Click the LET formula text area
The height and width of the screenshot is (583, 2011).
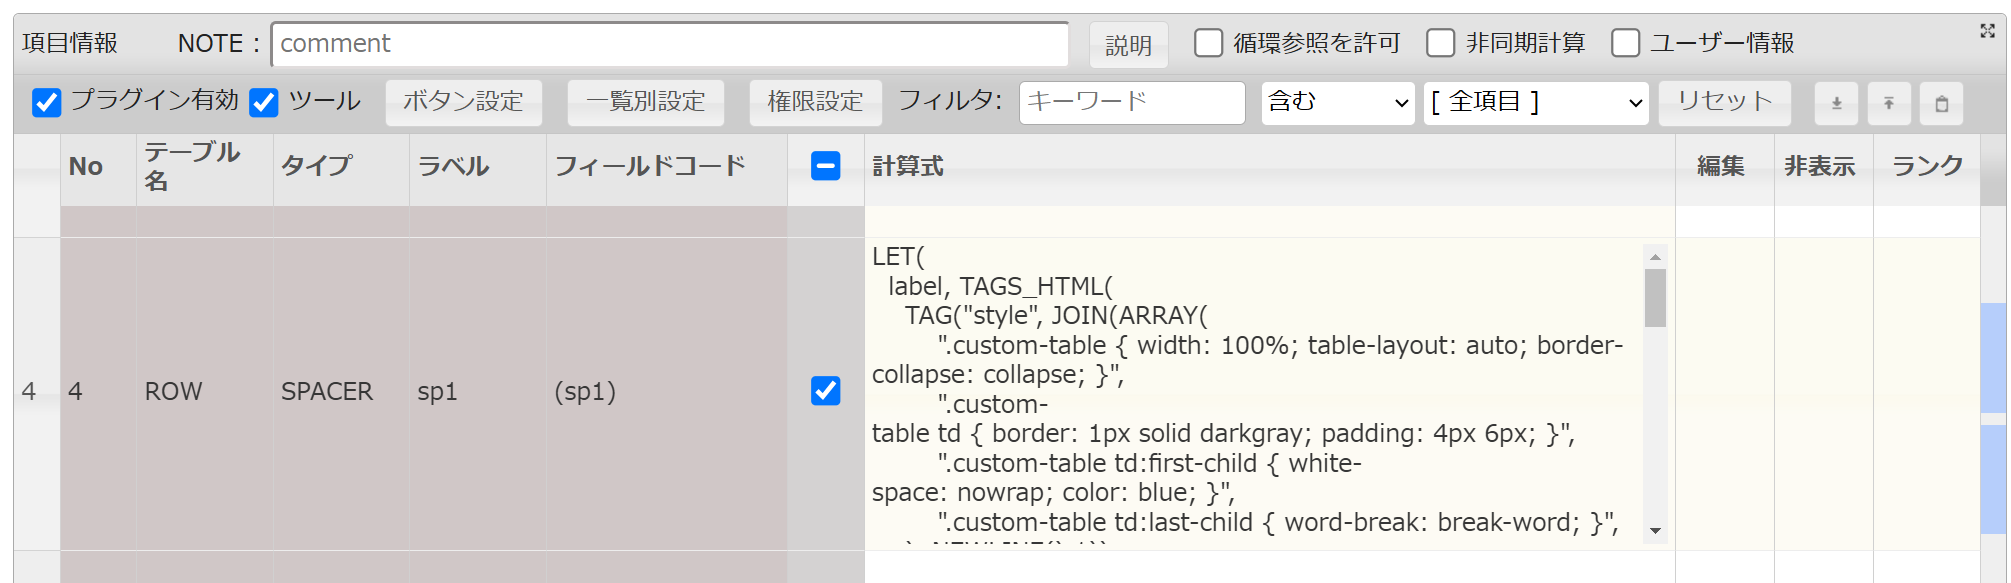click(1255, 394)
